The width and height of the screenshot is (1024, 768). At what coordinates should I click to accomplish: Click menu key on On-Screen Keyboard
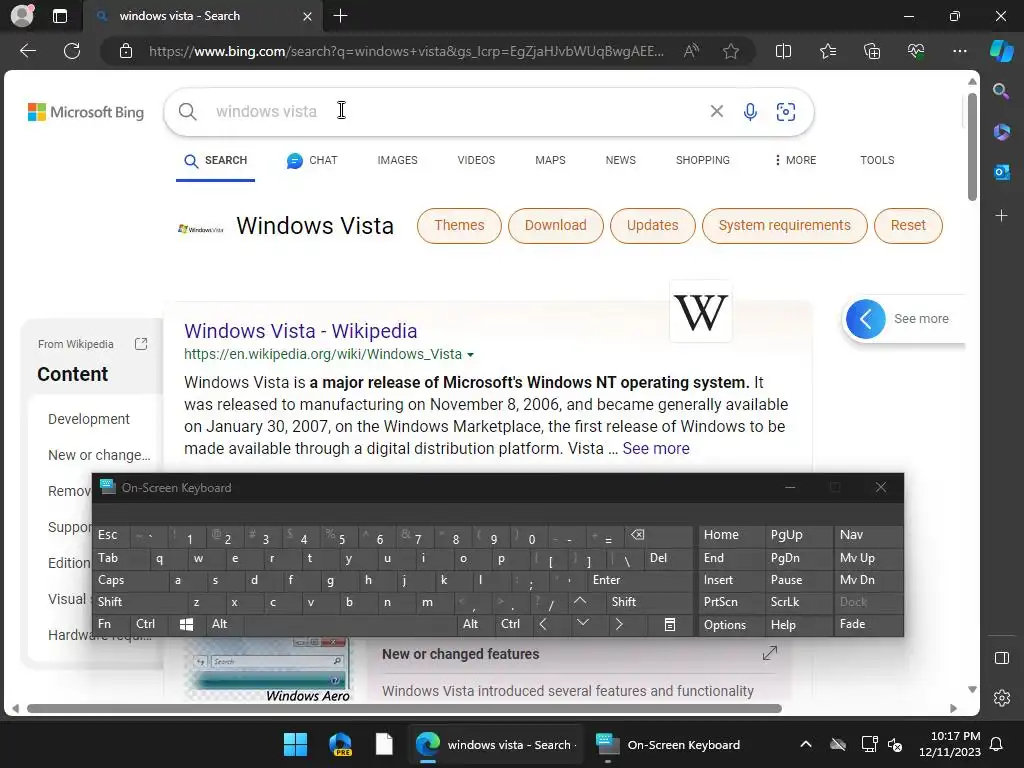coord(669,624)
